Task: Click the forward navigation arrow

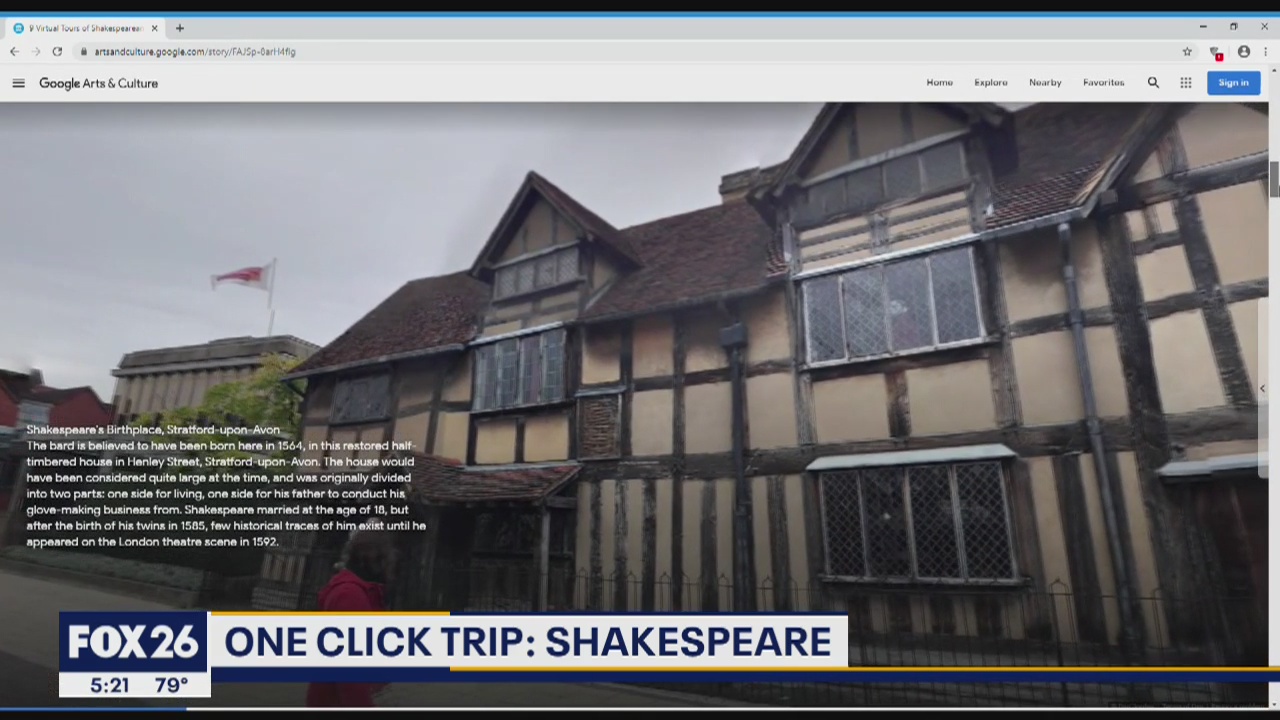Action: tap(36, 51)
